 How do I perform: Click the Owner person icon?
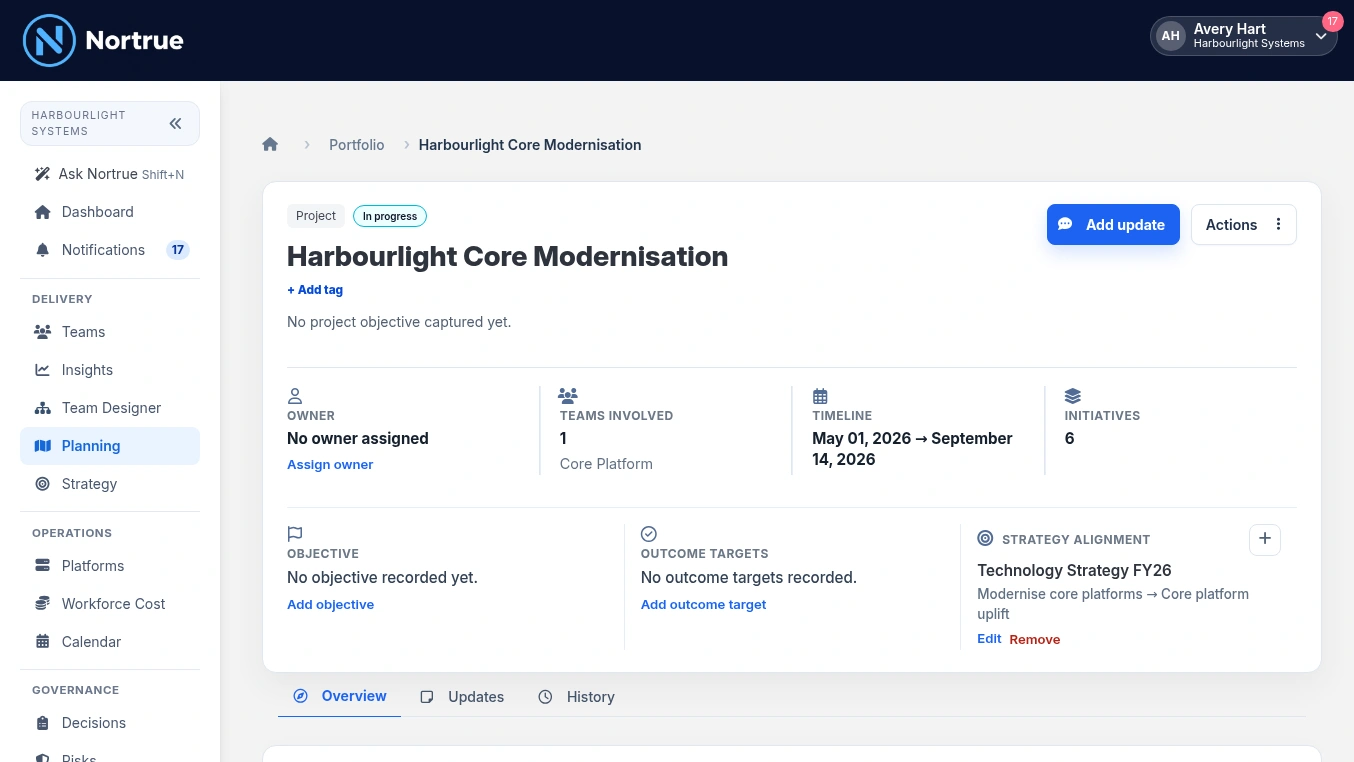click(295, 396)
